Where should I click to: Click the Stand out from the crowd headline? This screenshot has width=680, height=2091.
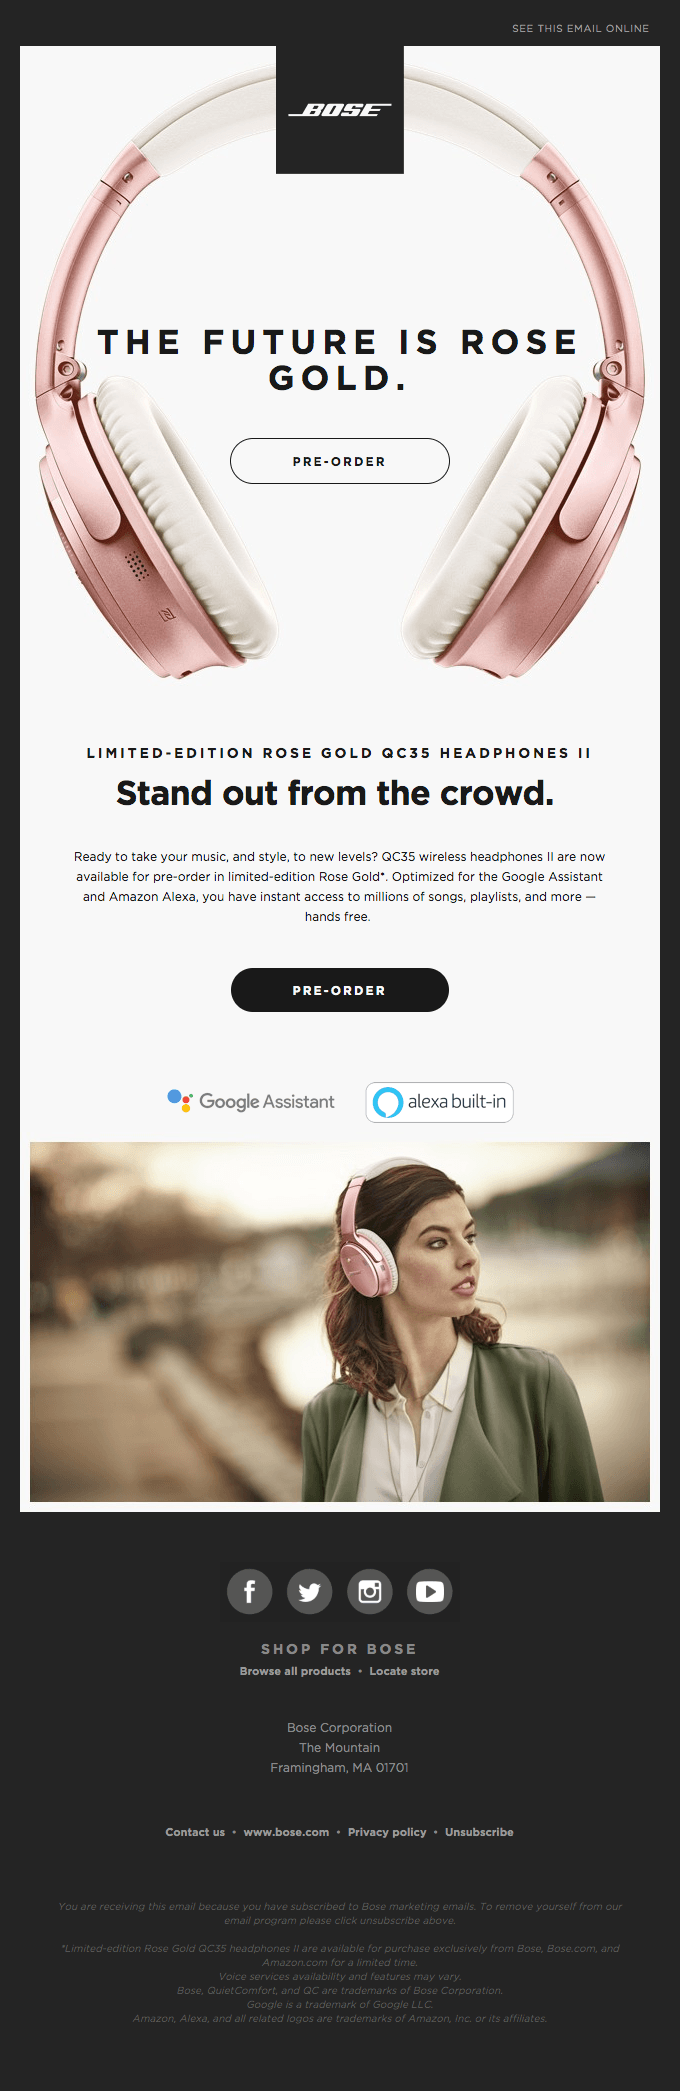tap(335, 793)
